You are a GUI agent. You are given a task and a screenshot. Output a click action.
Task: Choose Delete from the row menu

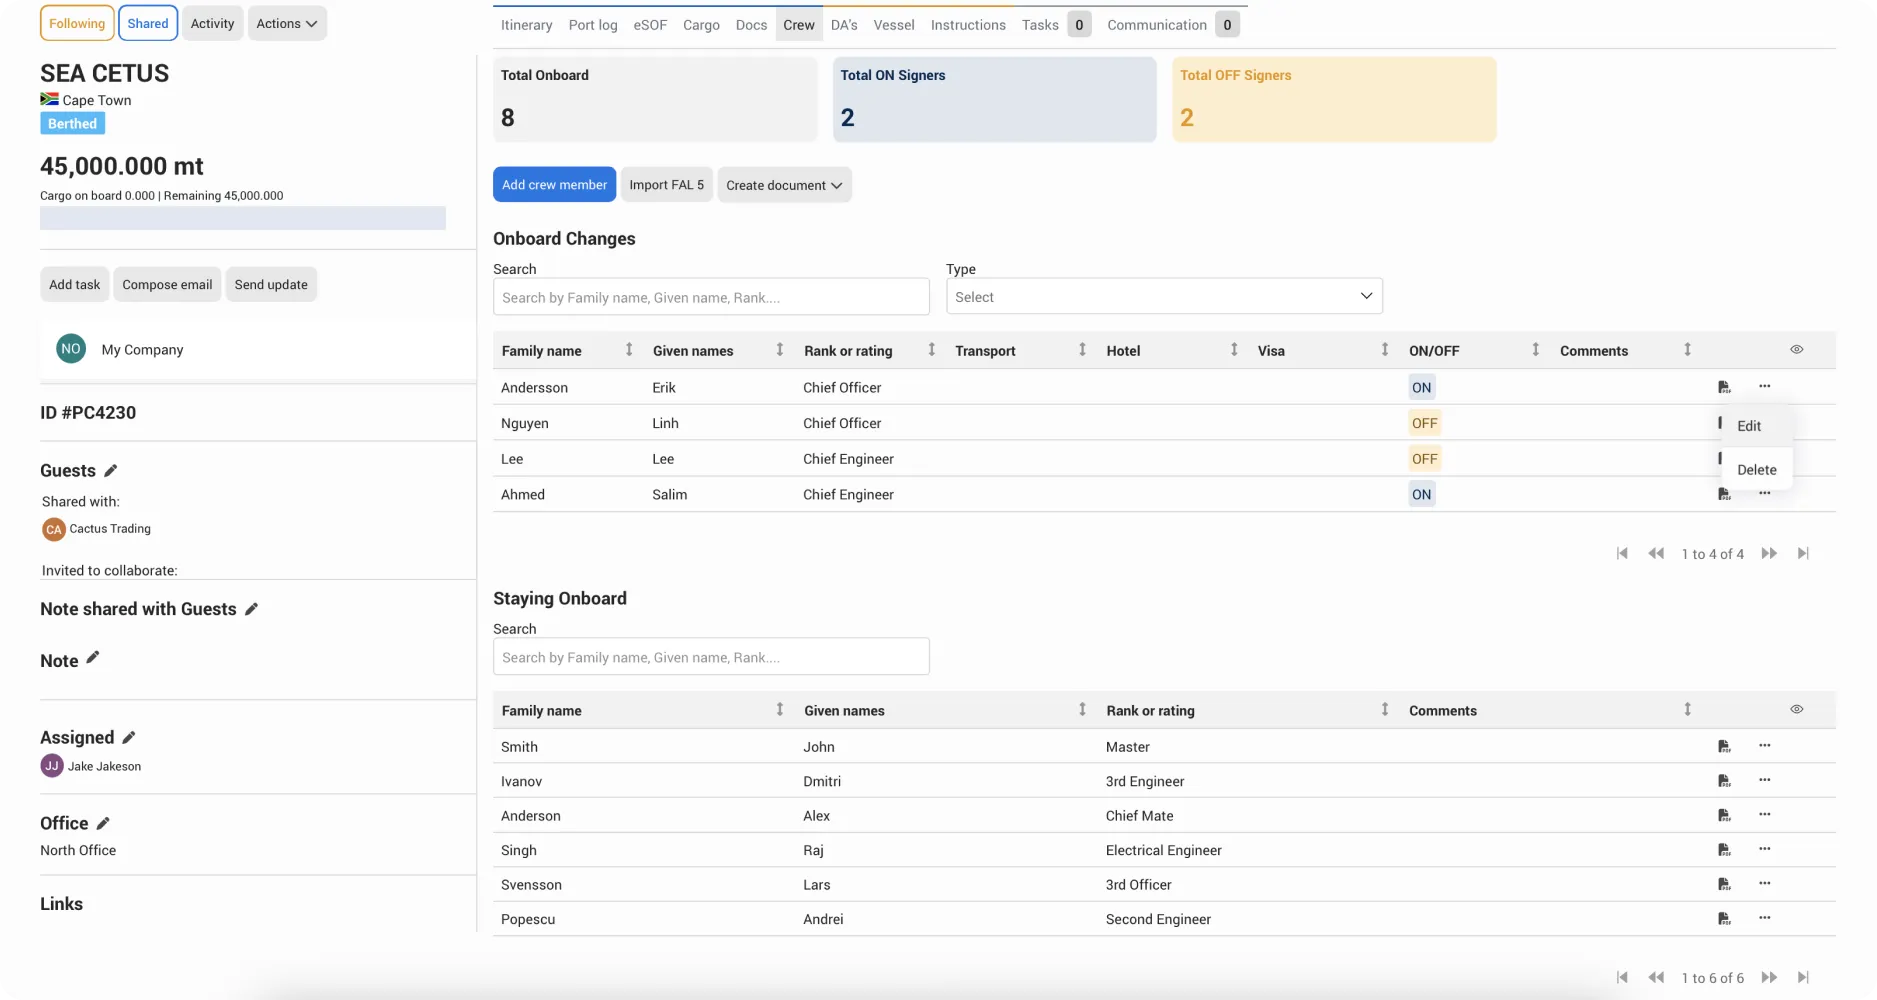(x=1757, y=469)
